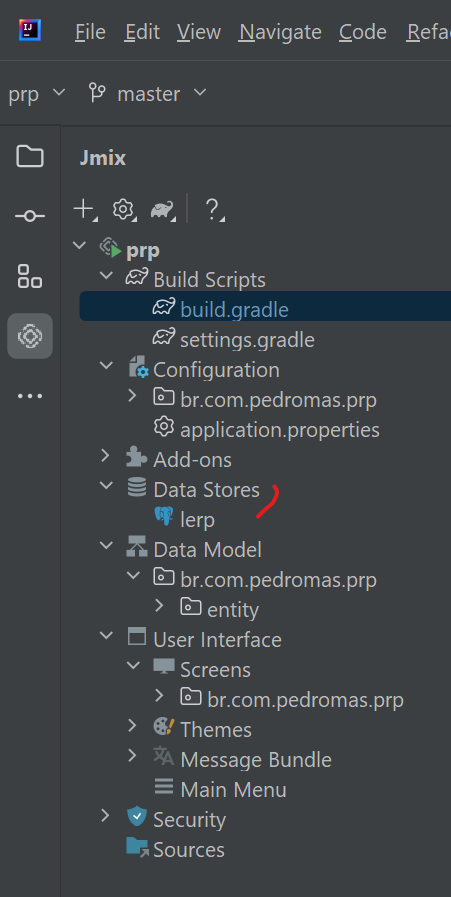Collapse the prp root node
The height and width of the screenshot is (897, 451).
point(79,245)
